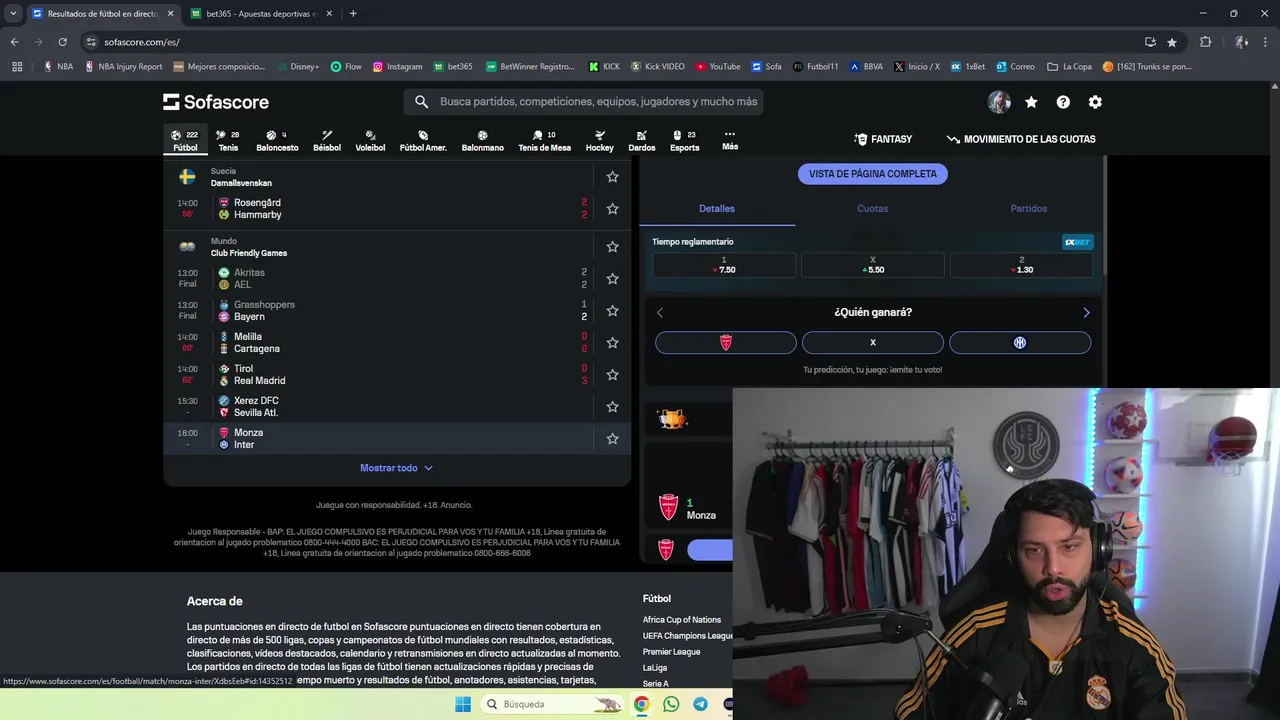The width and height of the screenshot is (1280, 720).
Task: Open the Tenis sport icon
Action: pos(228,140)
